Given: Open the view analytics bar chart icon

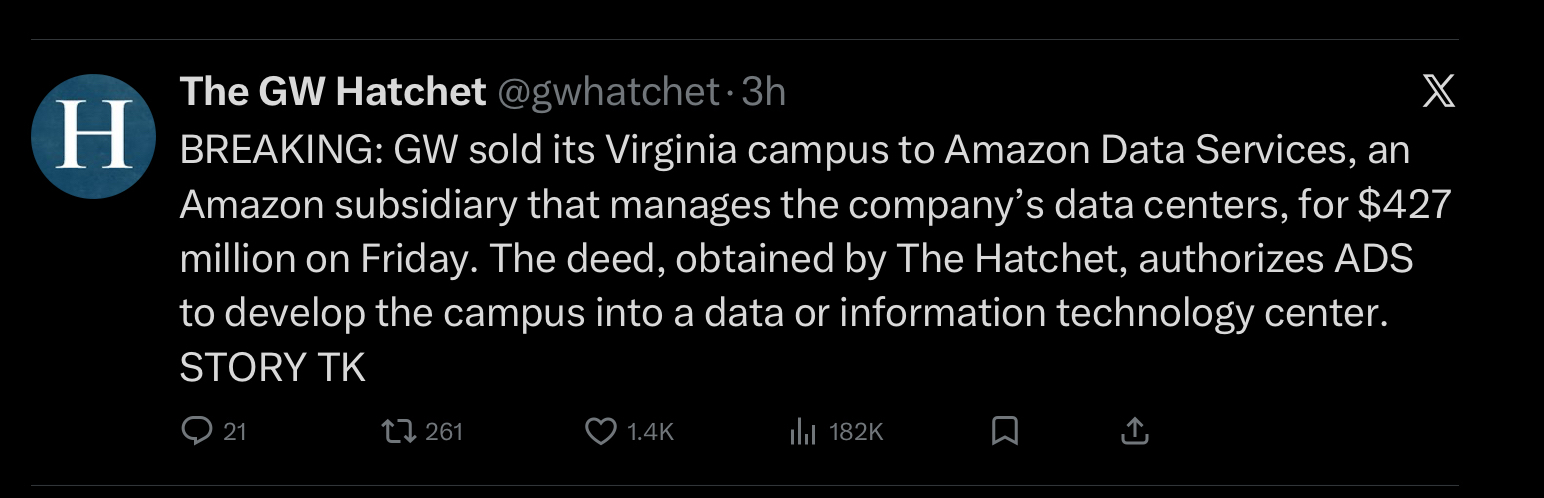Looking at the screenshot, I should click(803, 431).
